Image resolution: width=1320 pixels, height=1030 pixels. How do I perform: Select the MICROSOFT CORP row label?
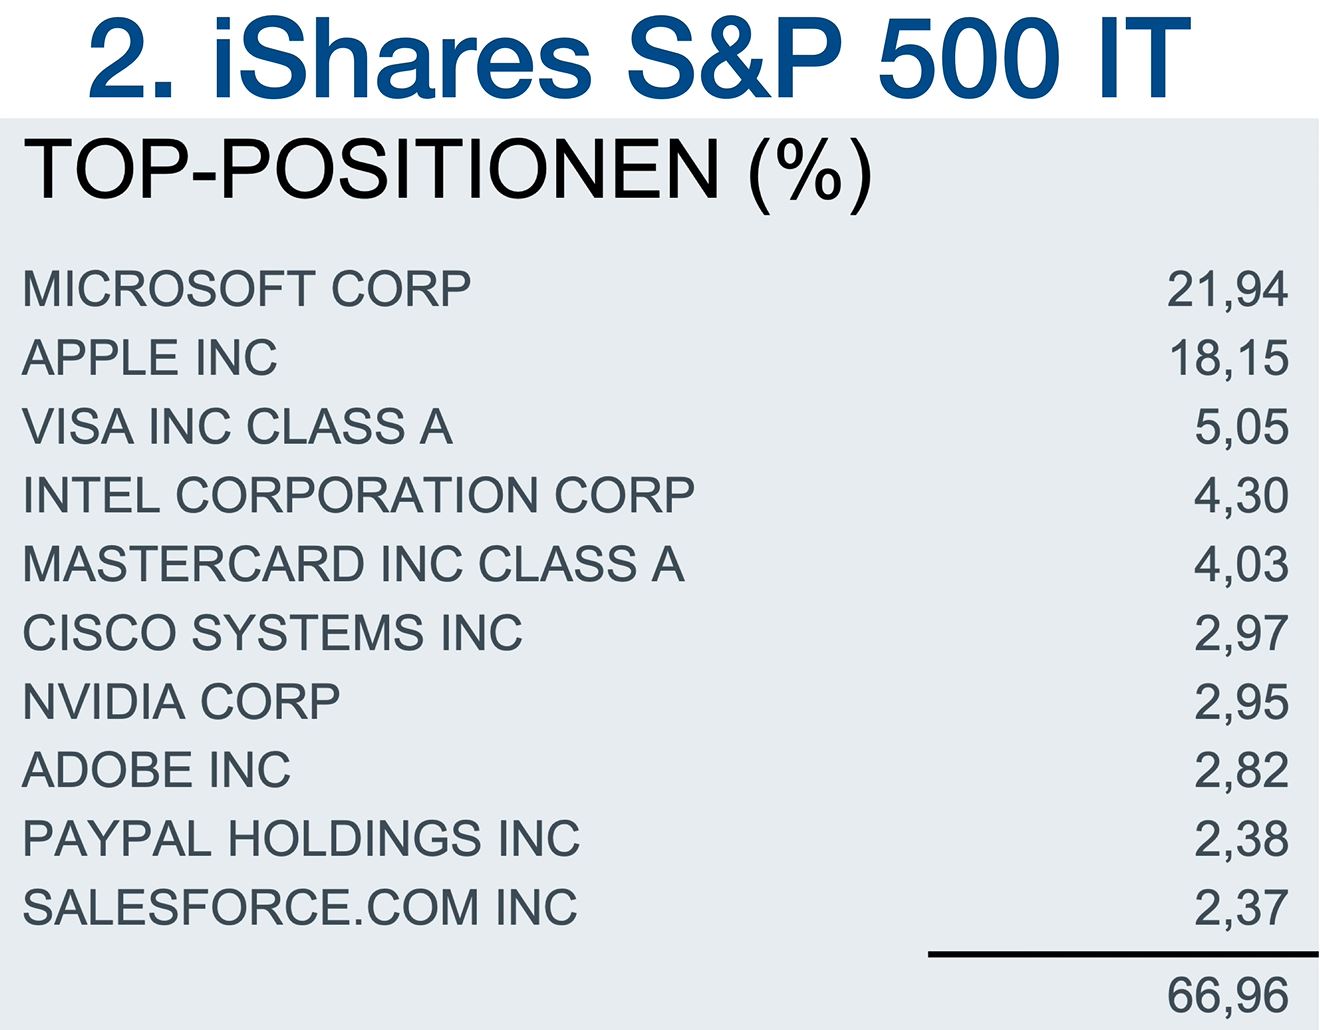(x=246, y=290)
